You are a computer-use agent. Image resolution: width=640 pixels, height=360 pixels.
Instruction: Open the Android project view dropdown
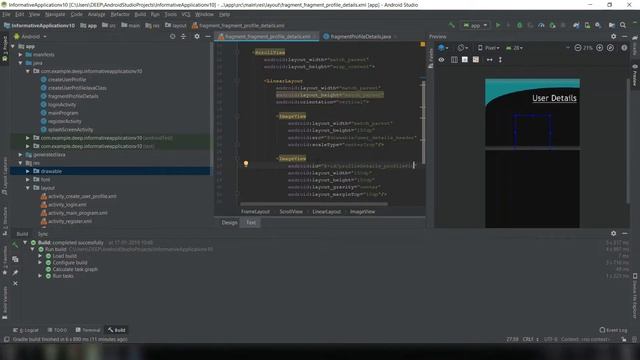coord(31,36)
